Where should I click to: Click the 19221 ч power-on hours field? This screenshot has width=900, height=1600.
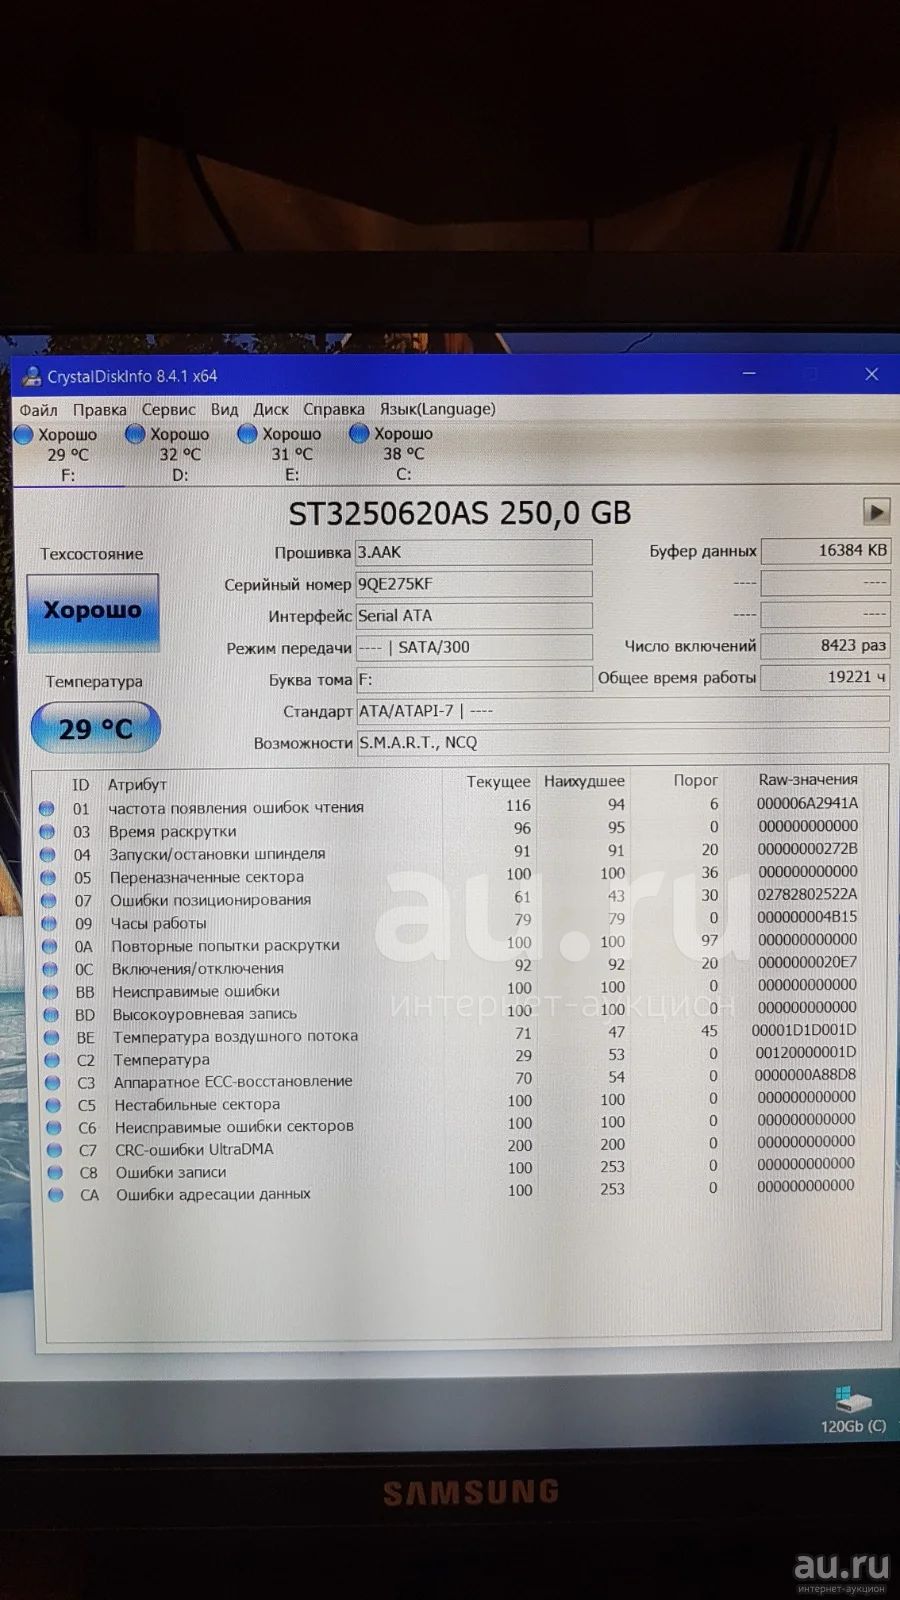[825, 677]
